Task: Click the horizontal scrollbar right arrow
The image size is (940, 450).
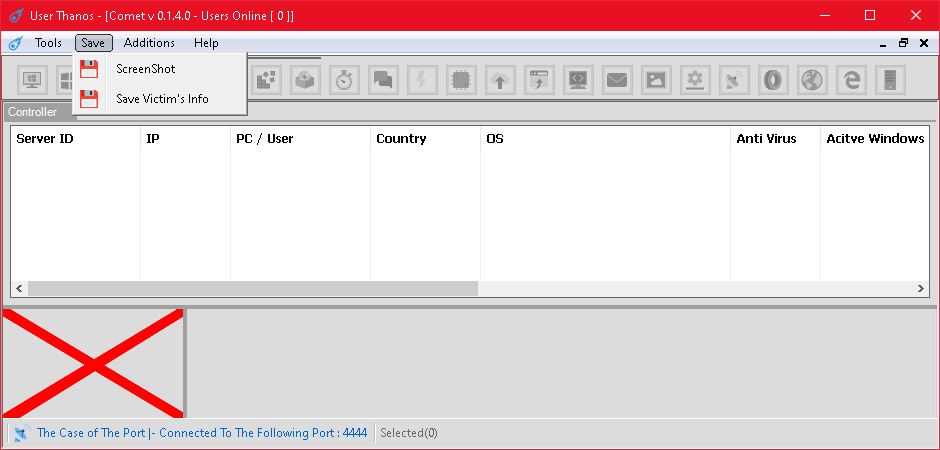Action: [x=921, y=289]
